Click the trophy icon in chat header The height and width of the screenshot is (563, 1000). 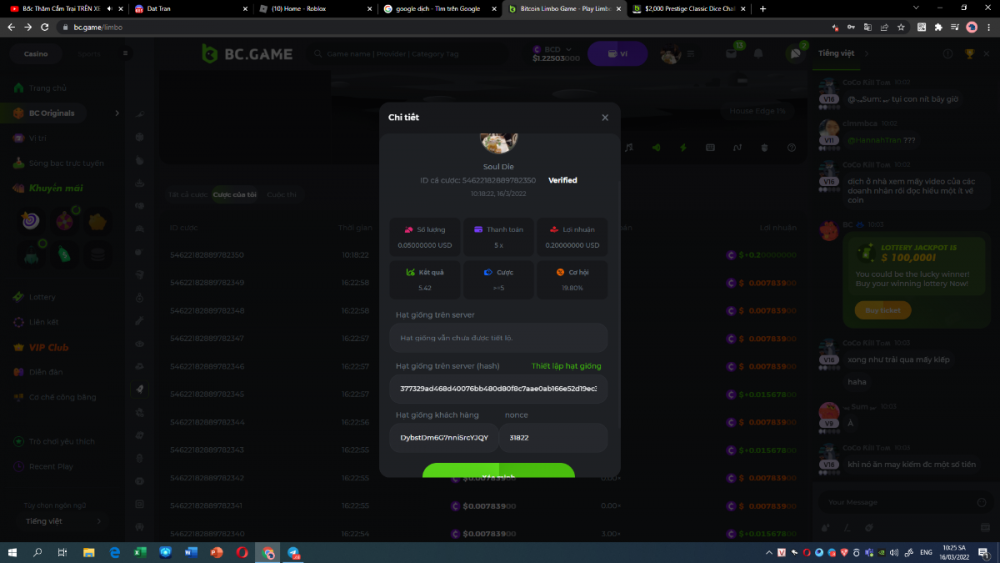(x=968, y=53)
